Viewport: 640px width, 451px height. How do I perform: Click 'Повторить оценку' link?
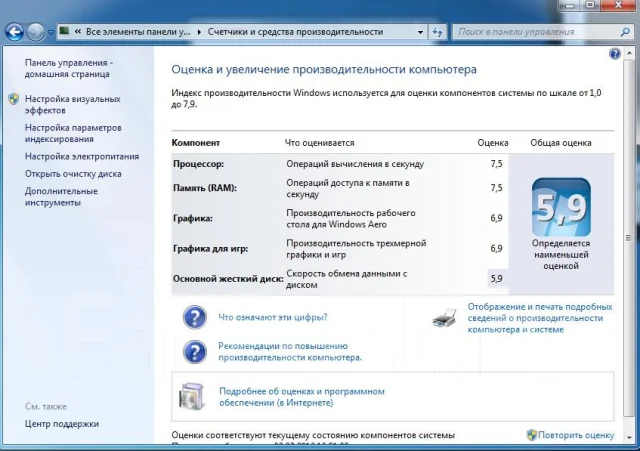coord(576,435)
